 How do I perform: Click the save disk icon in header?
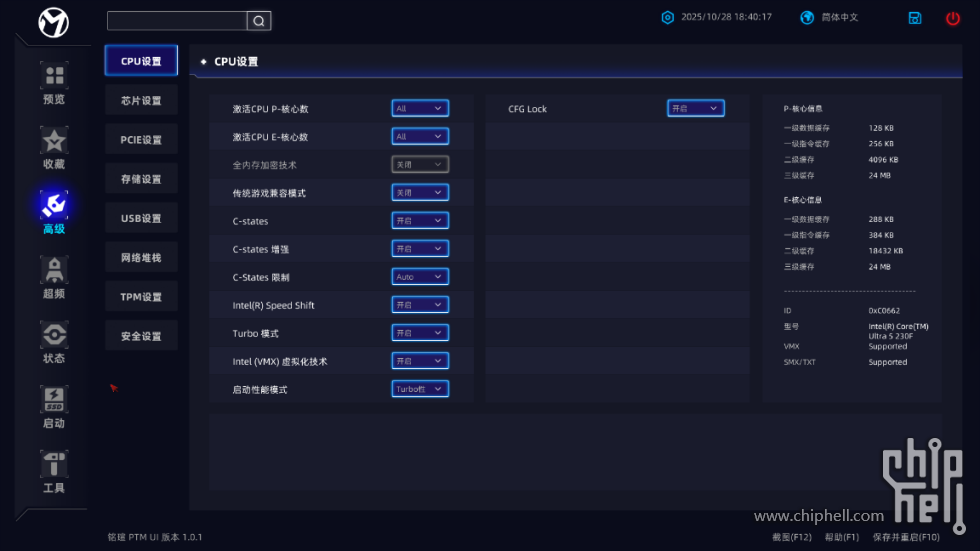tap(914, 18)
